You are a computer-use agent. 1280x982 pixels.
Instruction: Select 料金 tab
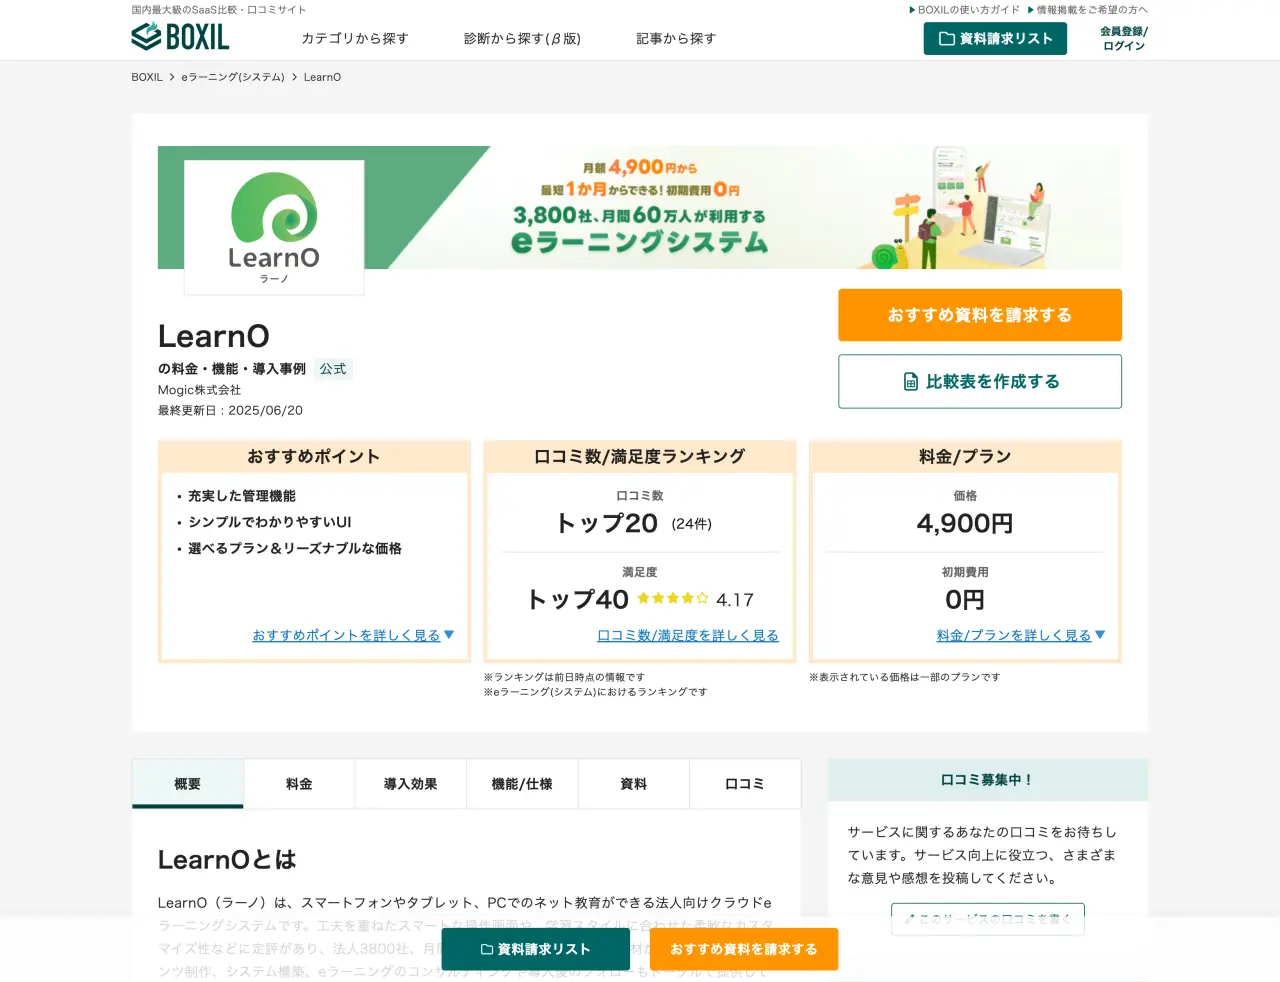click(x=299, y=784)
